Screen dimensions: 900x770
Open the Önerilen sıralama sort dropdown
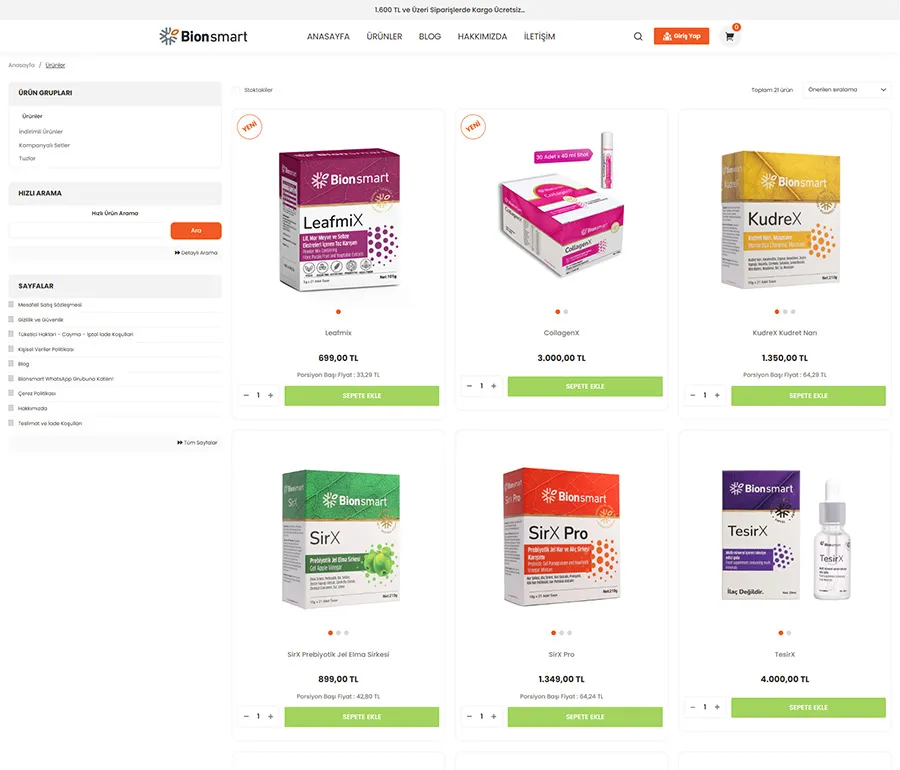tap(847, 90)
